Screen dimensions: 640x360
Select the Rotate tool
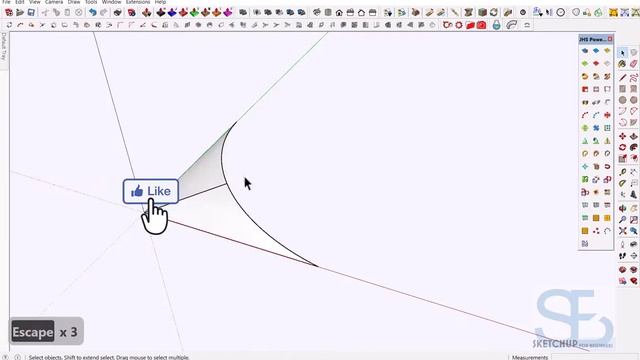pos(622,147)
